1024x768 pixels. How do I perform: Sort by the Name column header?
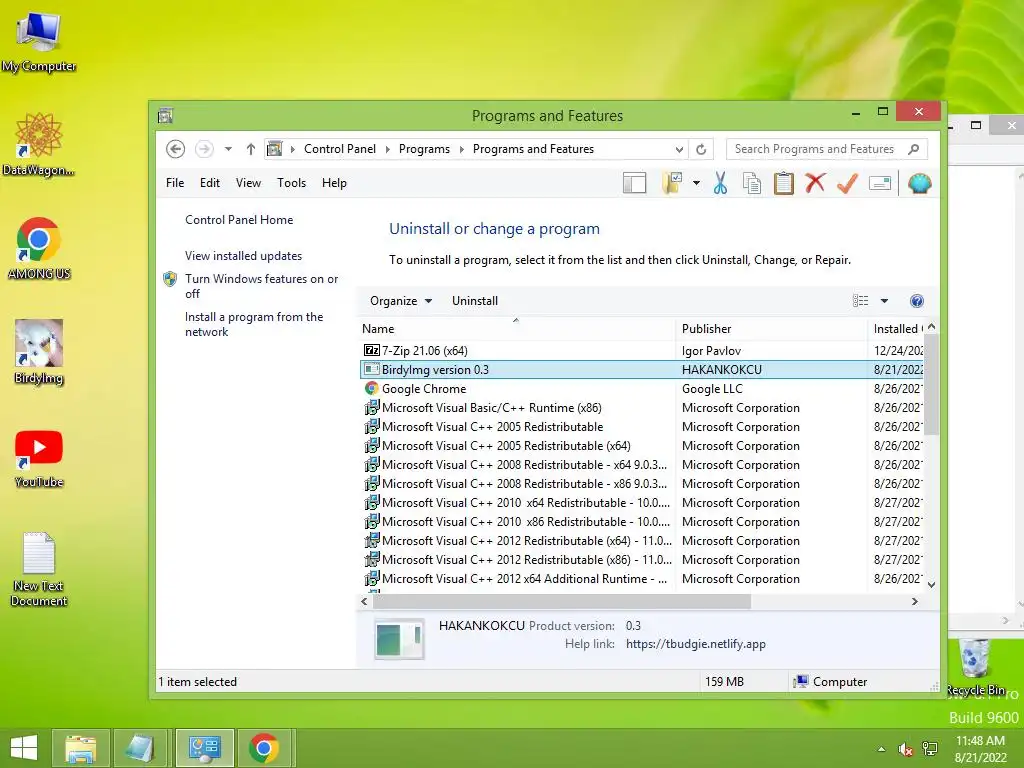[516, 329]
